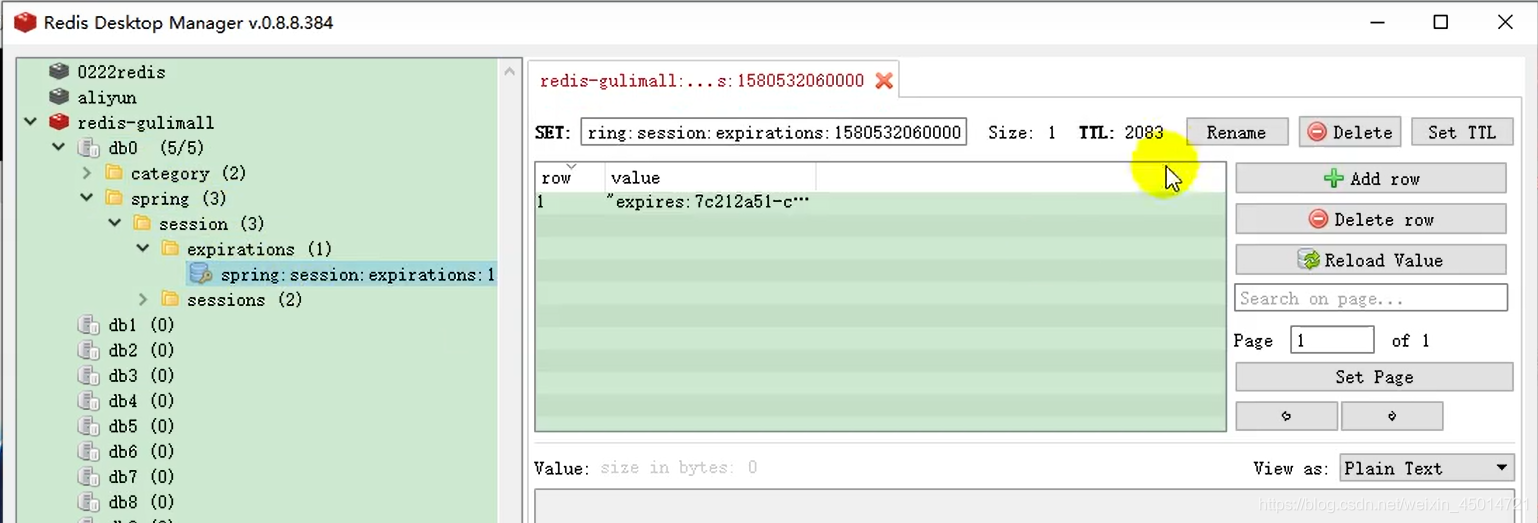This screenshot has height=523, width=1538.
Task: Click the sessions folder icon
Action: 170,299
